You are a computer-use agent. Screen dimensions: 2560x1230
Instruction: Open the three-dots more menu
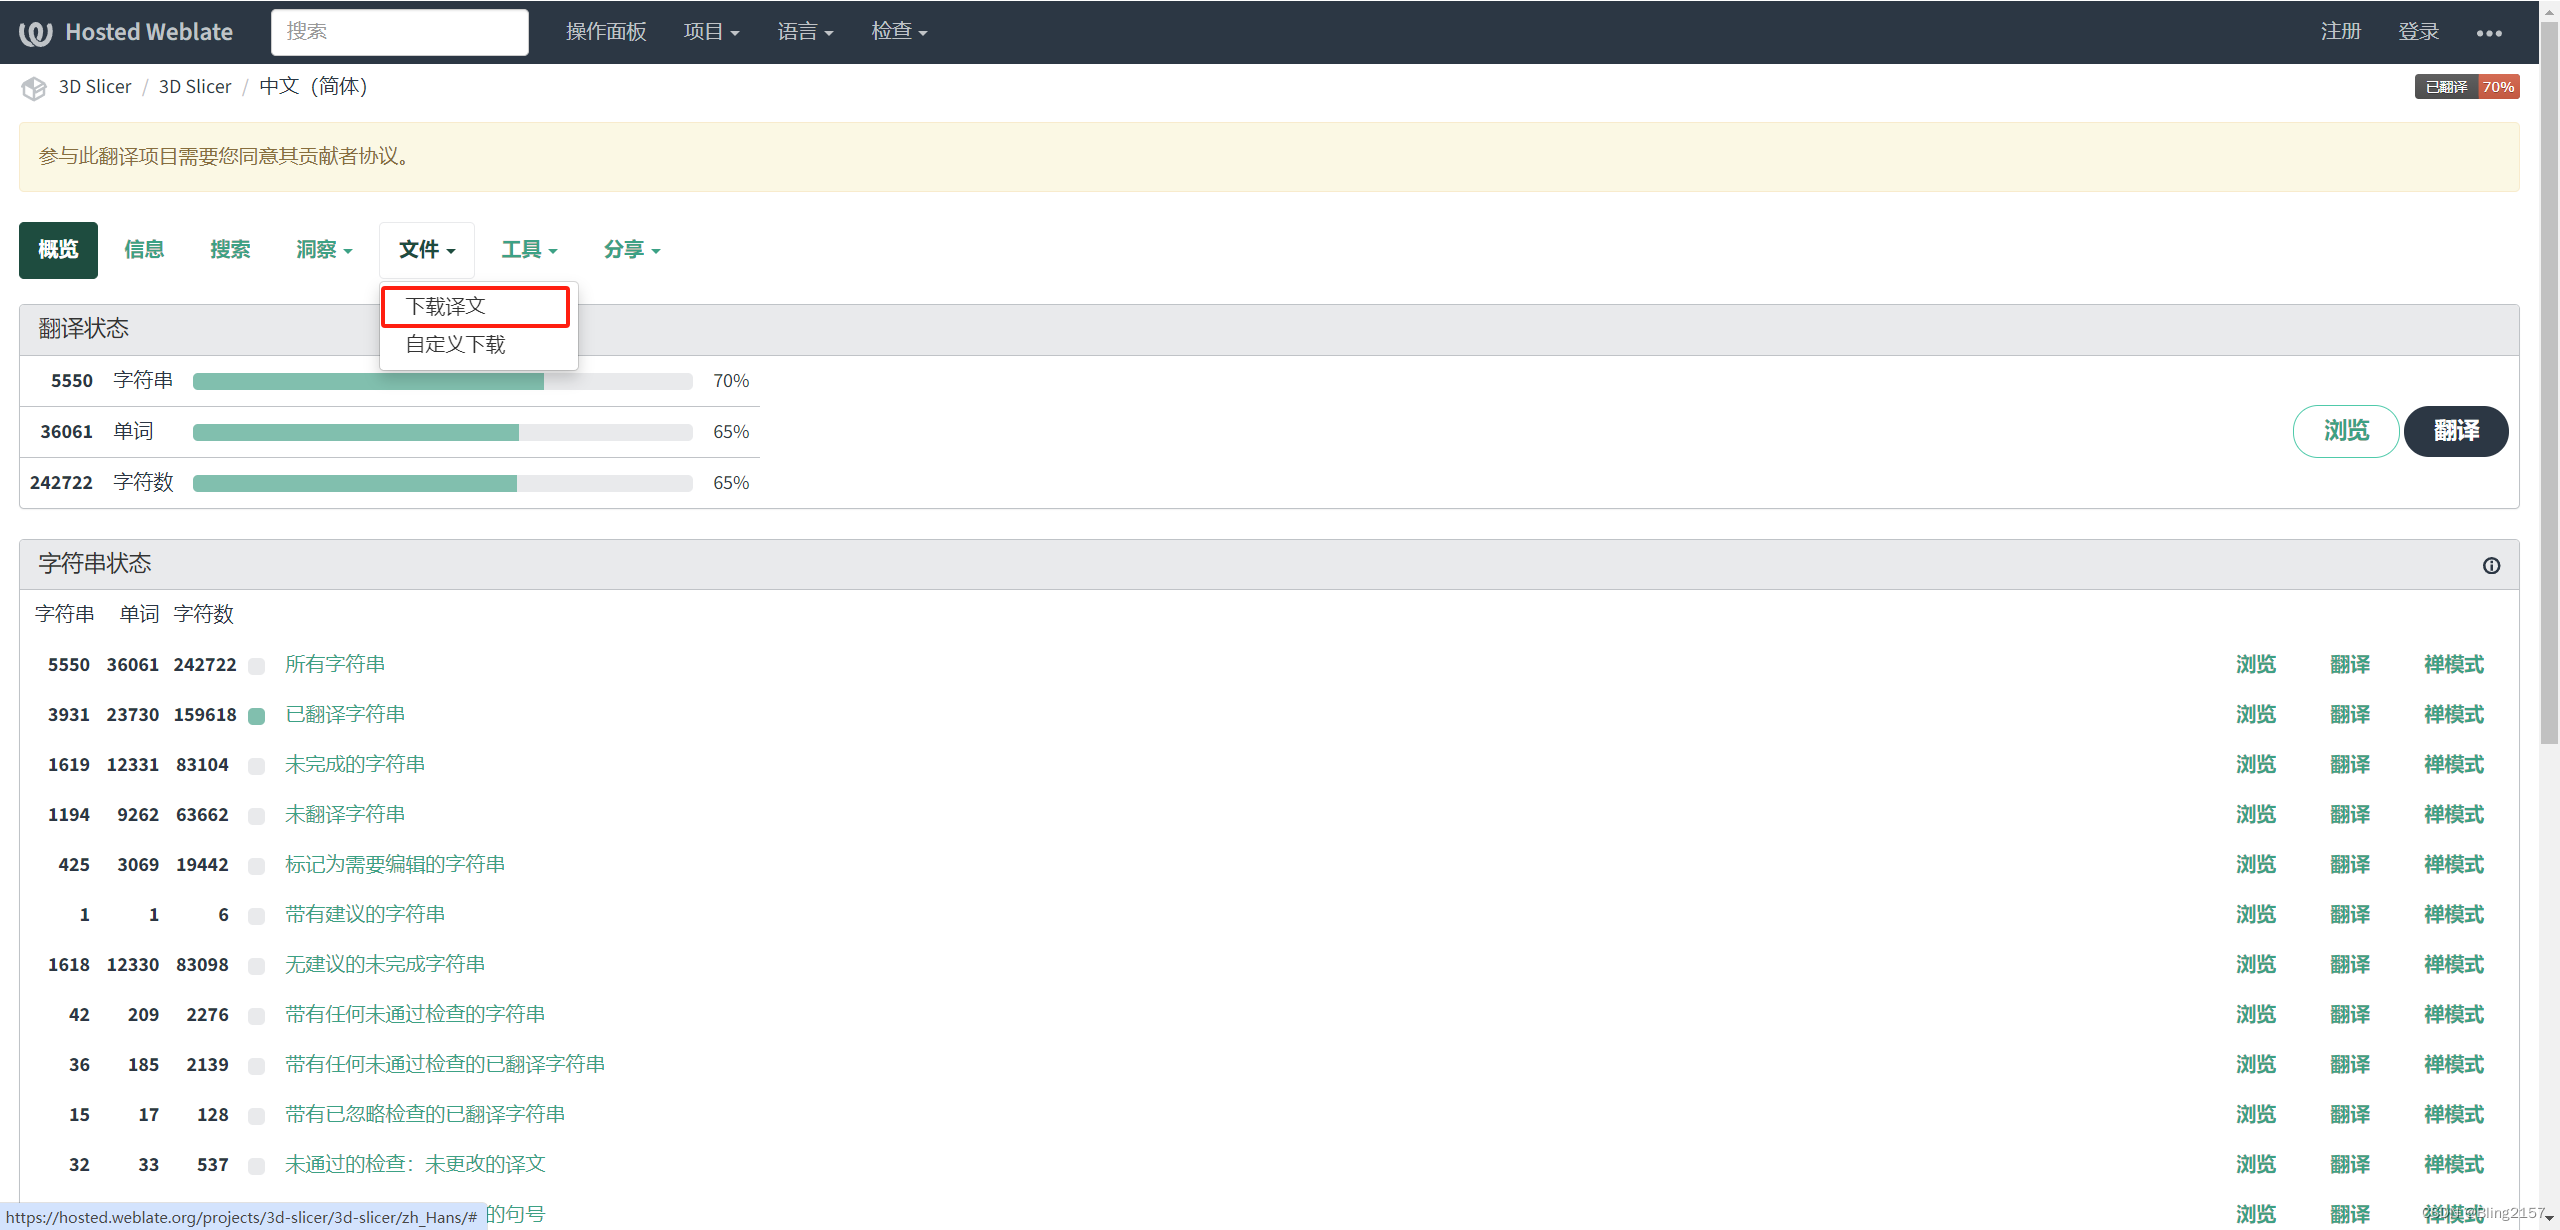[x=2488, y=33]
